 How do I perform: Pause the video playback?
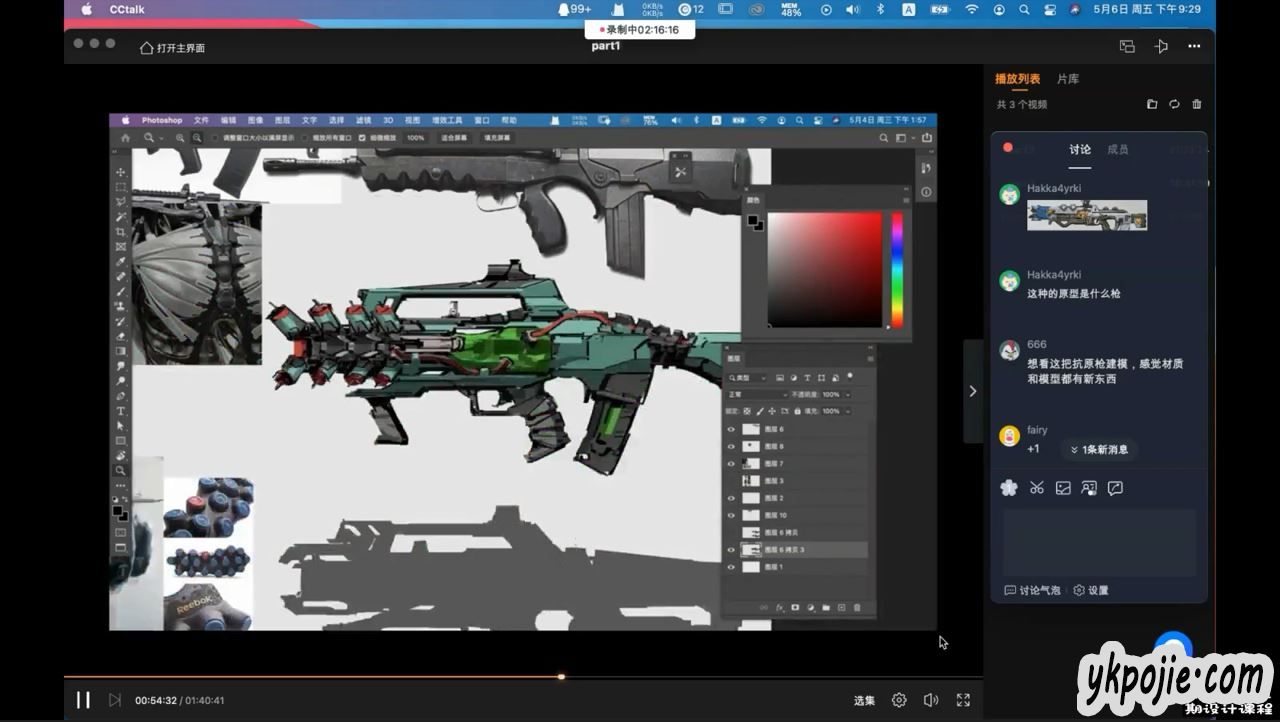coord(84,700)
